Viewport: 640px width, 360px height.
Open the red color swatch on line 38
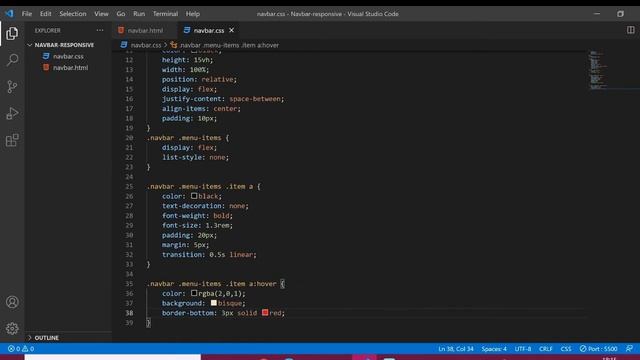point(265,313)
